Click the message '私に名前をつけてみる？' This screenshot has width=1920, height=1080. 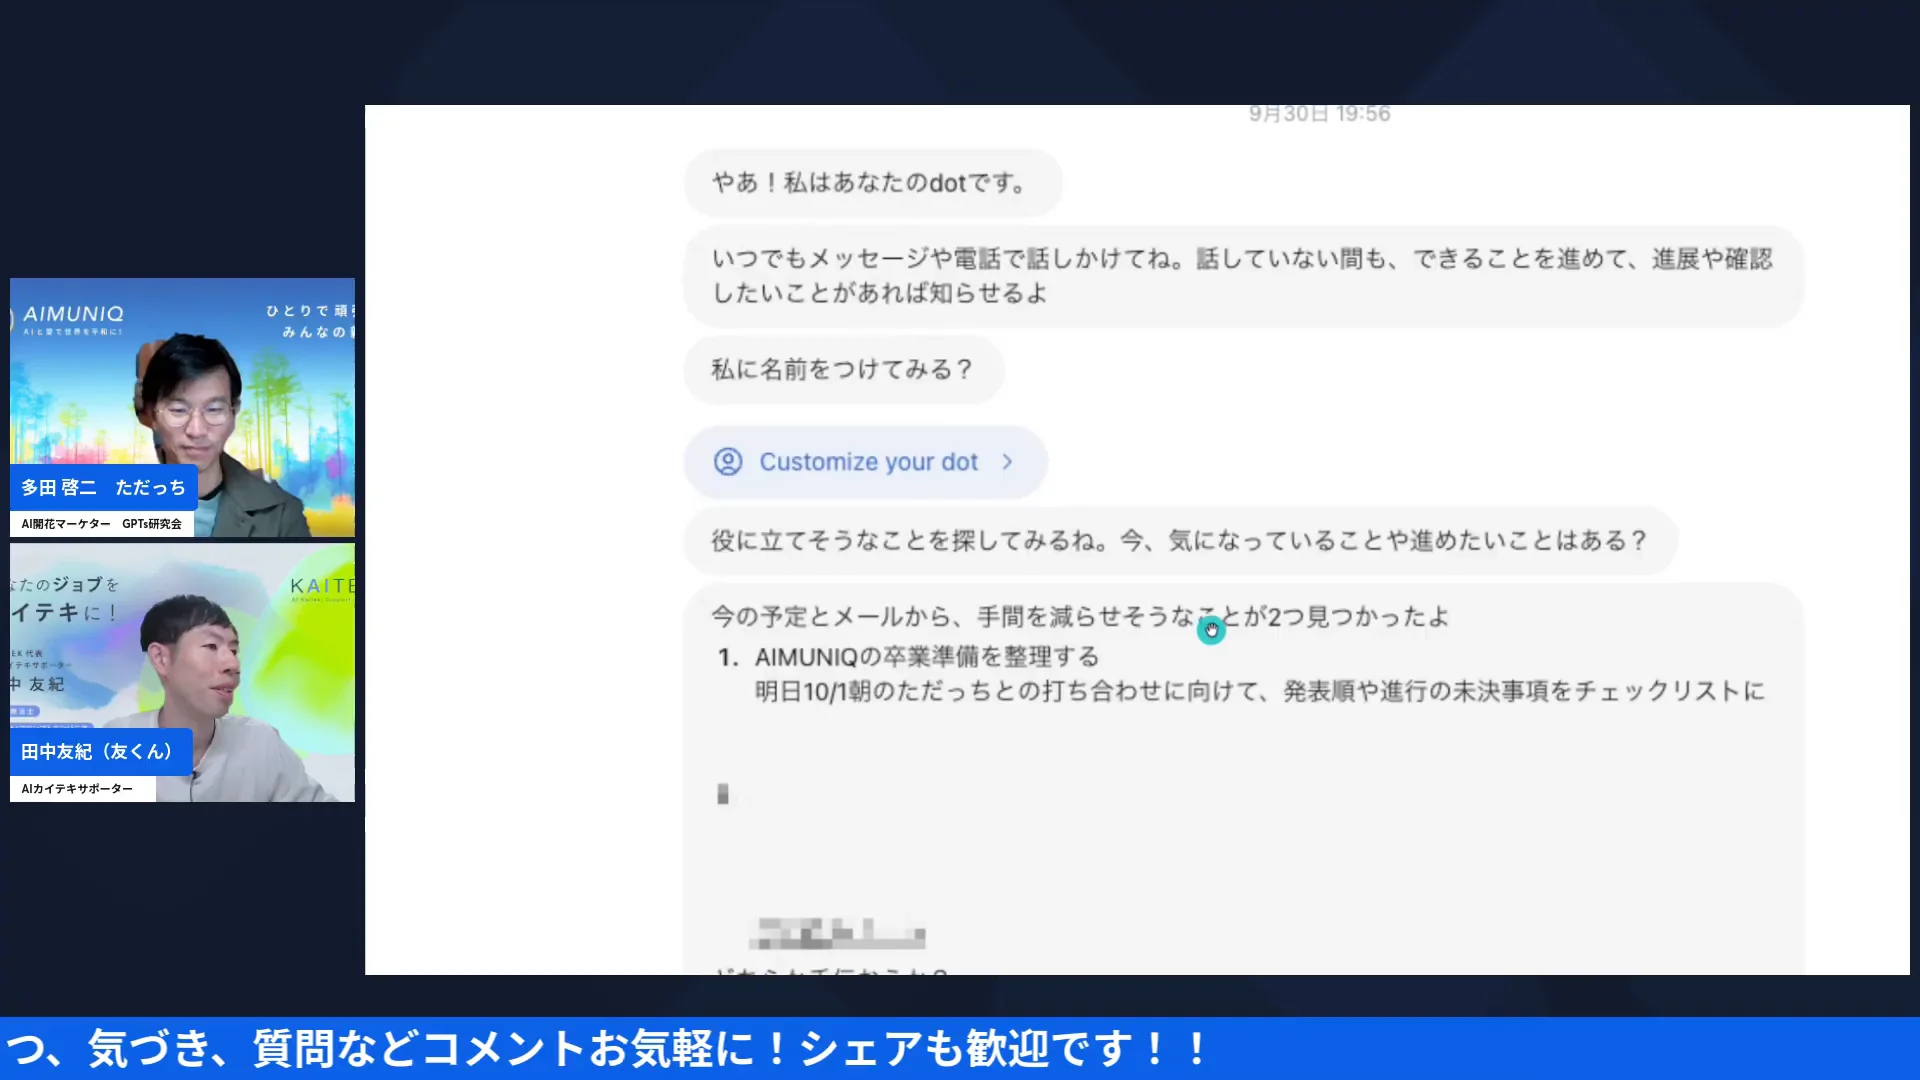click(843, 370)
